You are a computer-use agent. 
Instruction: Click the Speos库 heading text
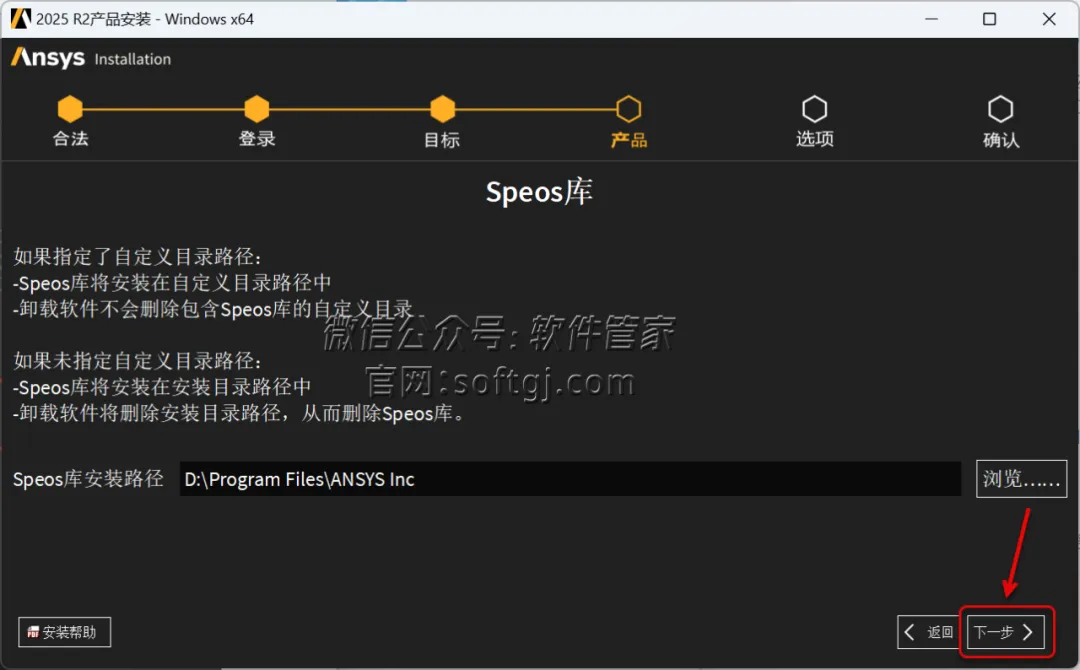tap(539, 191)
